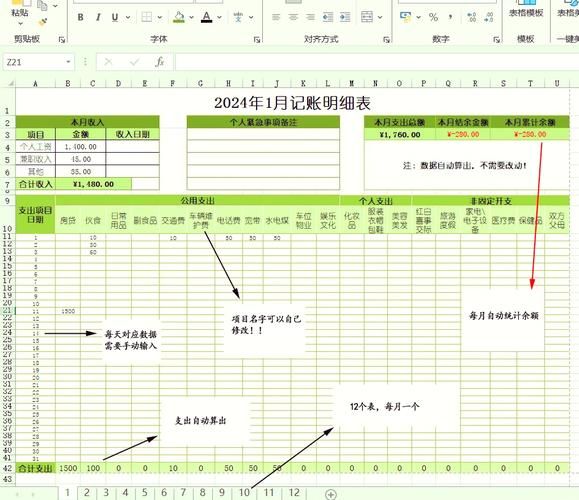
Task: Align text to the right
Action: click(x=310, y=17)
